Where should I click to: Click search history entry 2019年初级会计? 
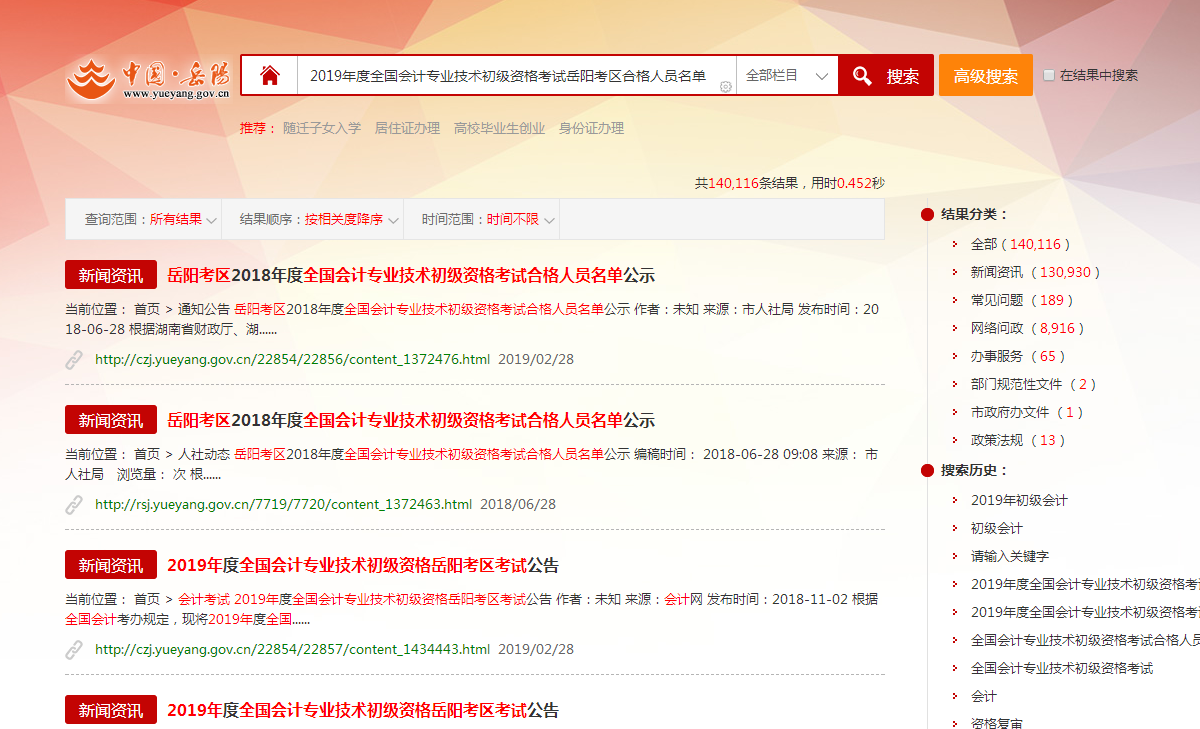[x=1019, y=500]
